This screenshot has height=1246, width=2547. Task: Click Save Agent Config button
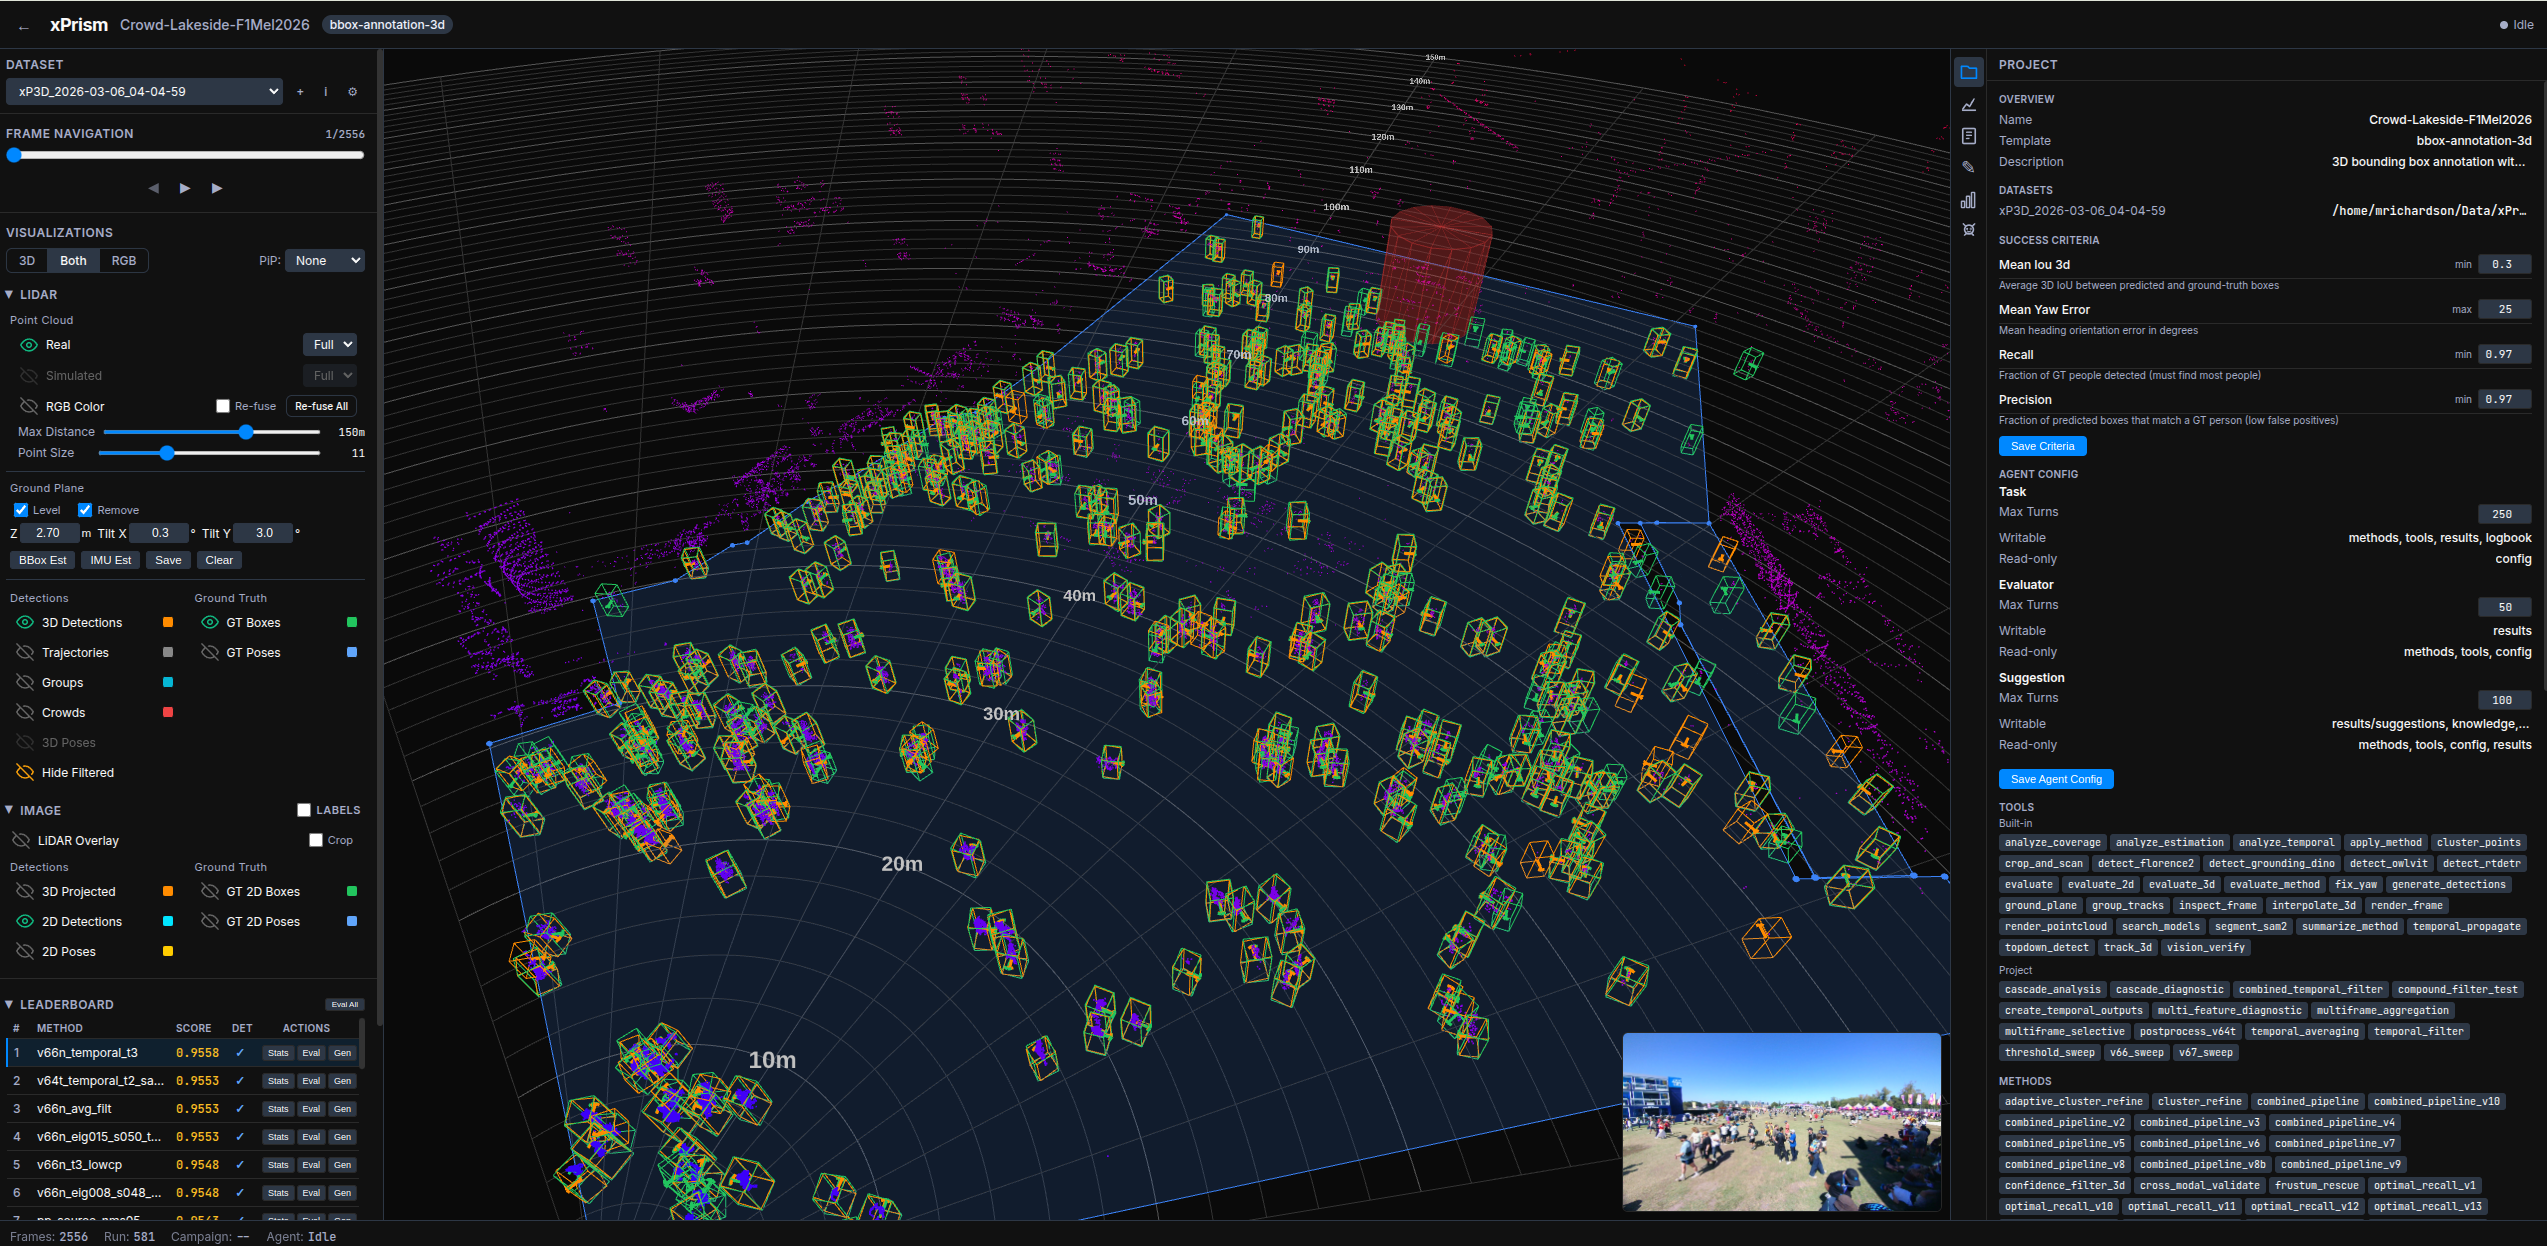pos(2056,780)
